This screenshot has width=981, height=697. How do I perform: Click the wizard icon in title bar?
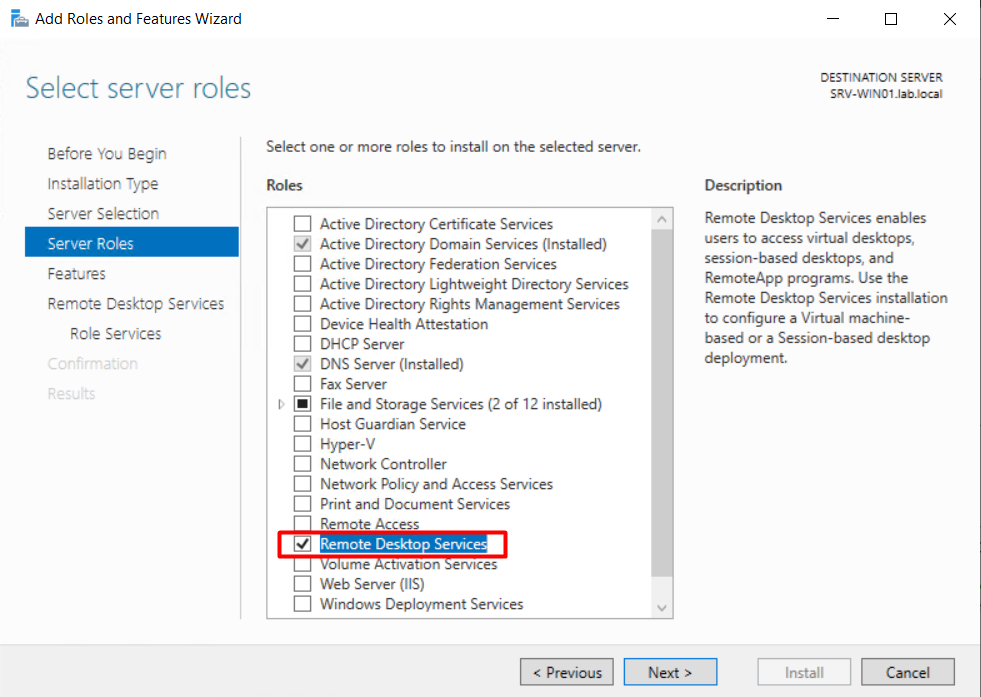(x=19, y=19)
